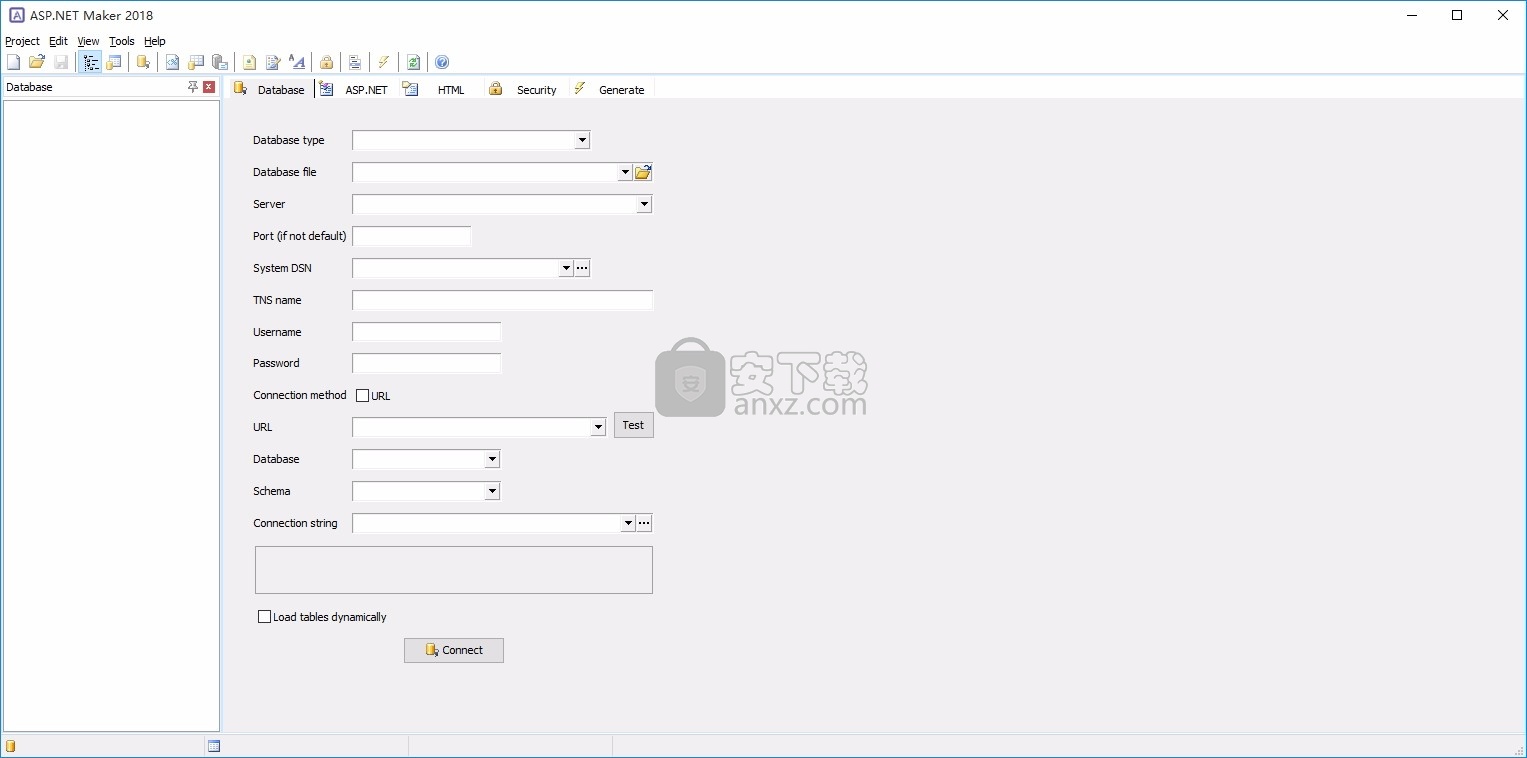Click the database connect toolbar icon
The image size is (1527, 758).
coord(144,62)
